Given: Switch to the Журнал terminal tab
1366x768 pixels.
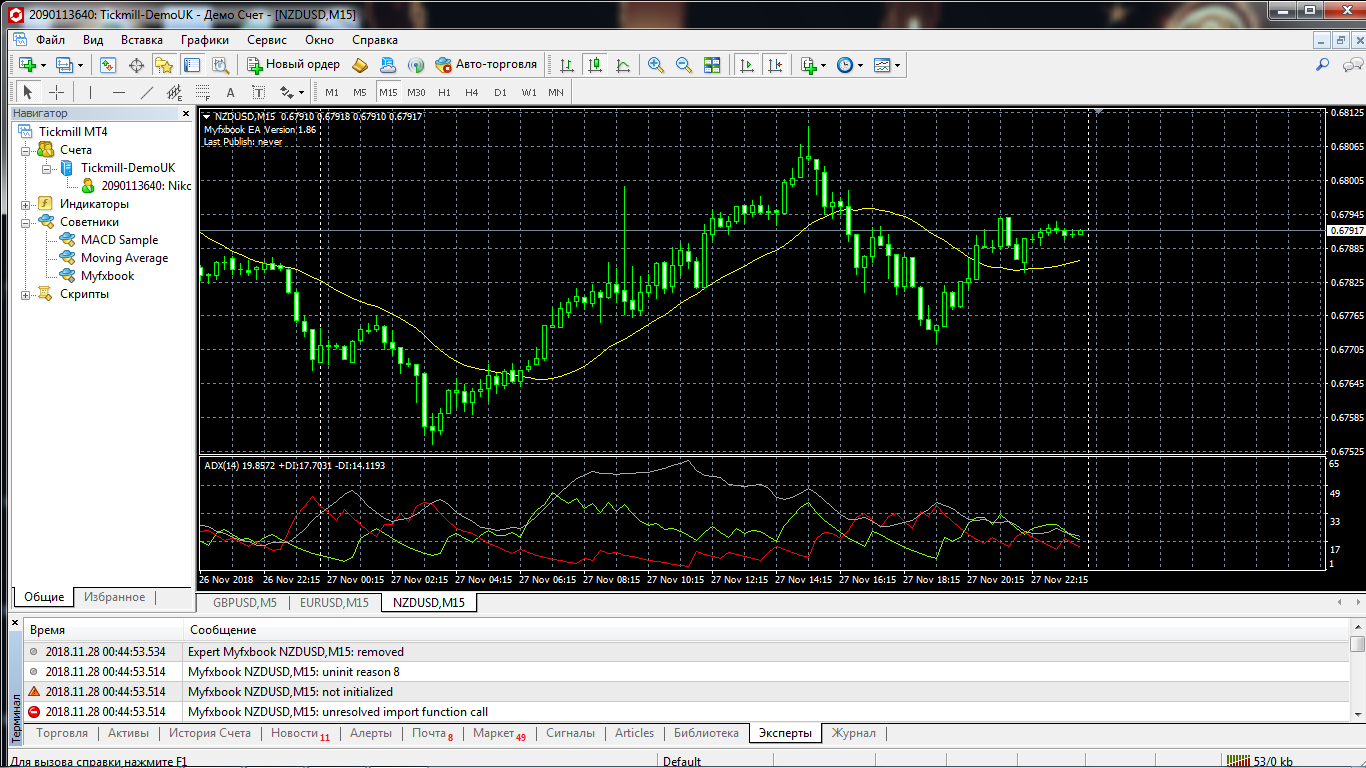Looking at the screenshot, I should click(853, 733).
